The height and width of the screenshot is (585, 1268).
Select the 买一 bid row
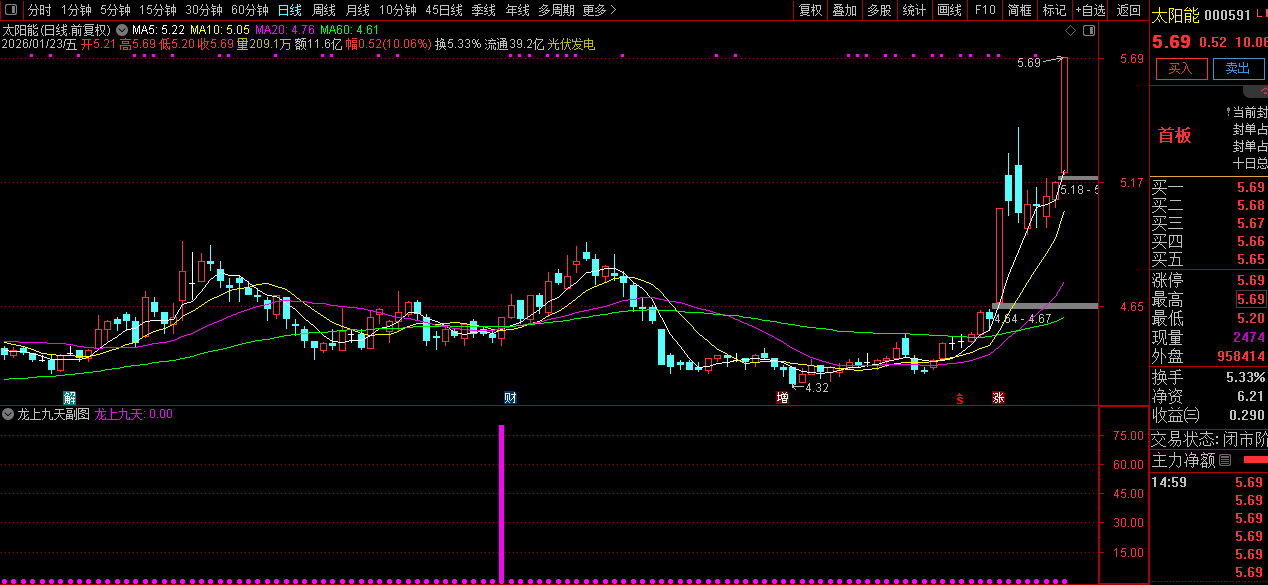click(1209, 187)
